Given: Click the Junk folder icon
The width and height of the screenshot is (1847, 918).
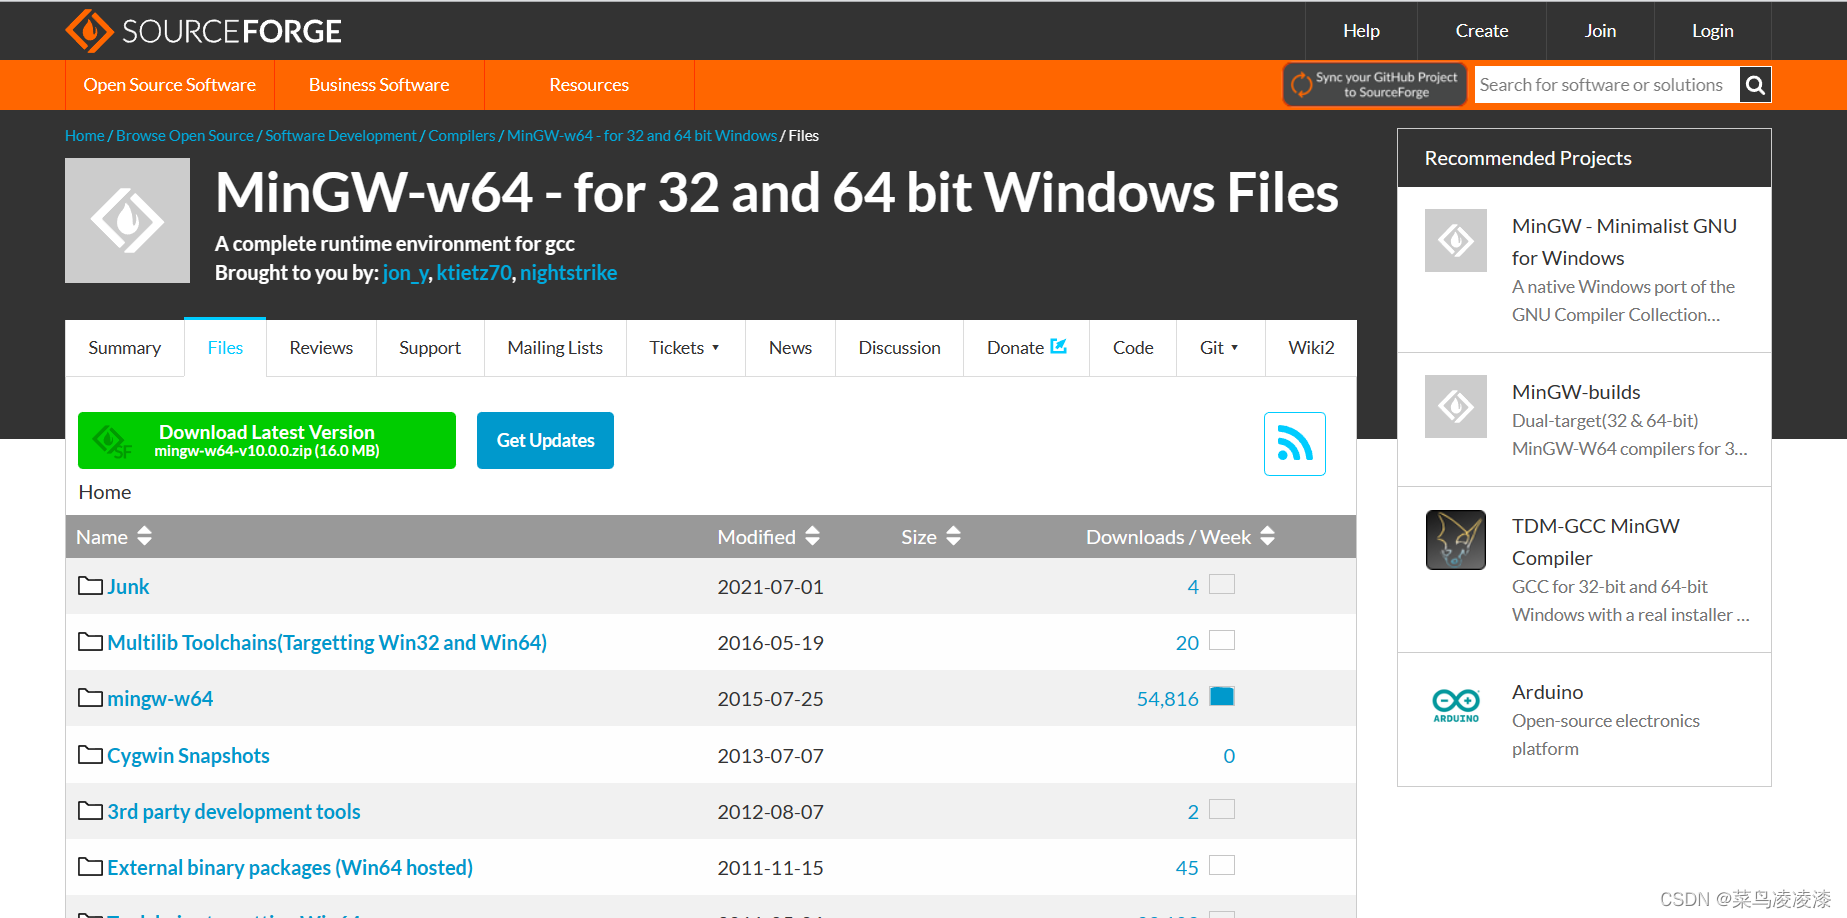Looking at the screenshot, I should [91, 586].
